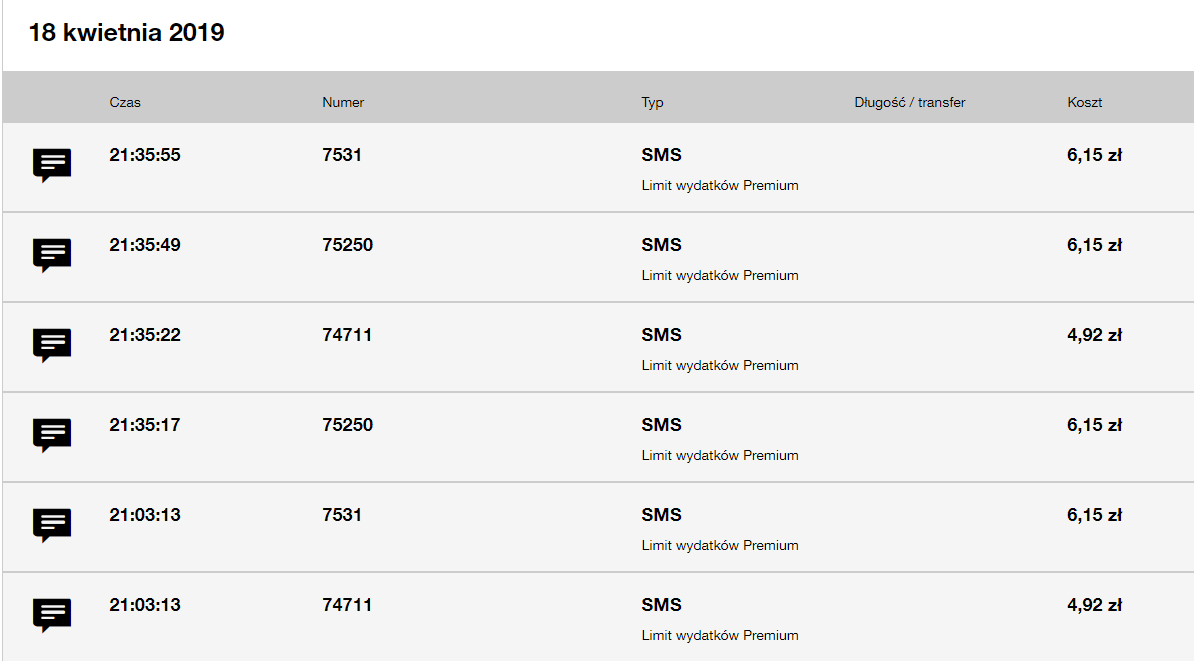Click the 18 kwietnia 2019 date heading
1194x661 pixels.
[x=126, y=32]
